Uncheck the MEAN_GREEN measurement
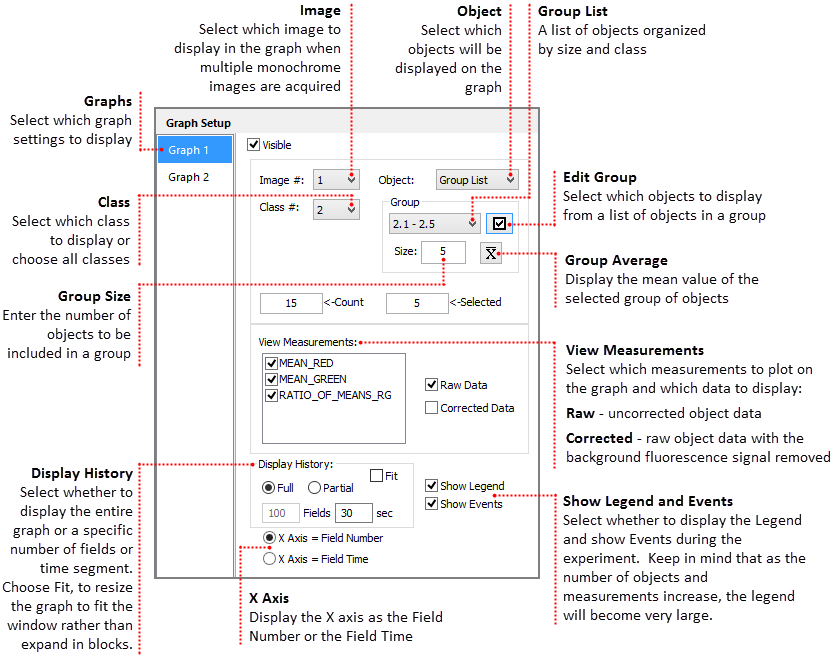The height and width of the screenshot is (656, 833). [x=271, y=378]
